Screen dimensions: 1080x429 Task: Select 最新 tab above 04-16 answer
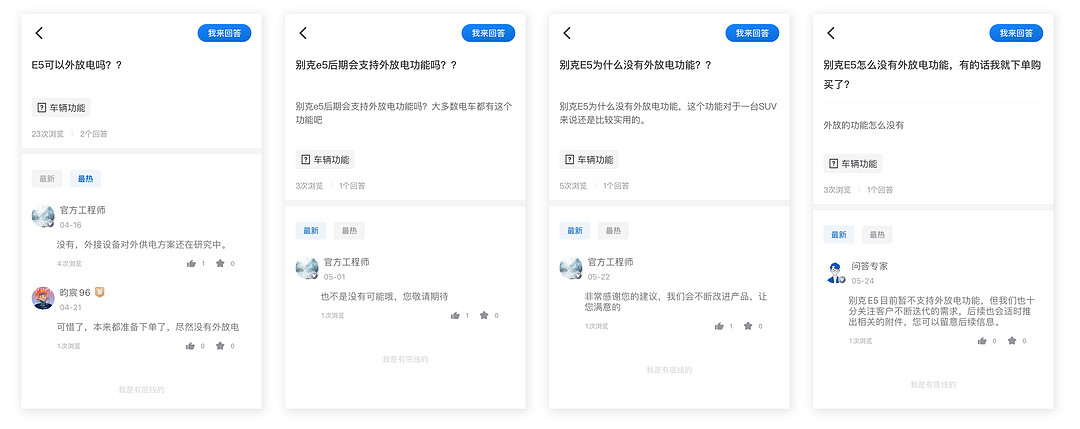click(47, 179)
